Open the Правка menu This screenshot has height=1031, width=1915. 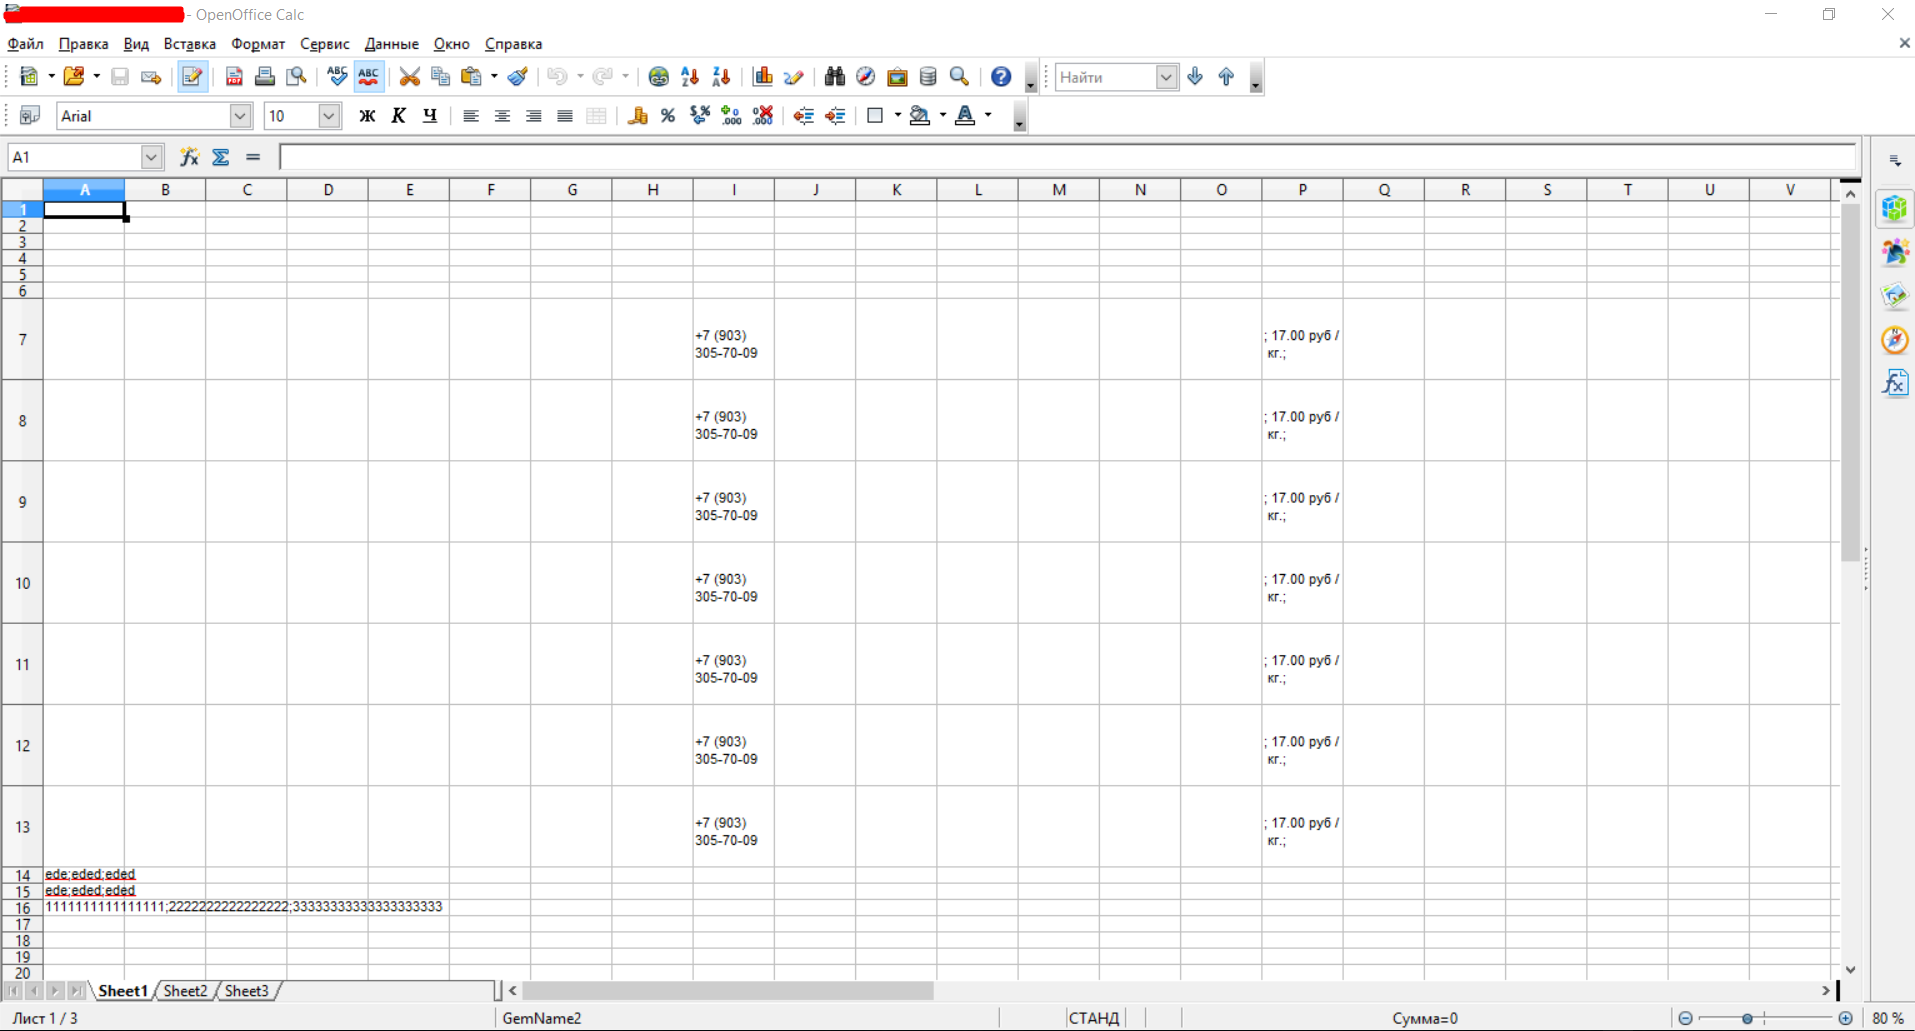83,44
